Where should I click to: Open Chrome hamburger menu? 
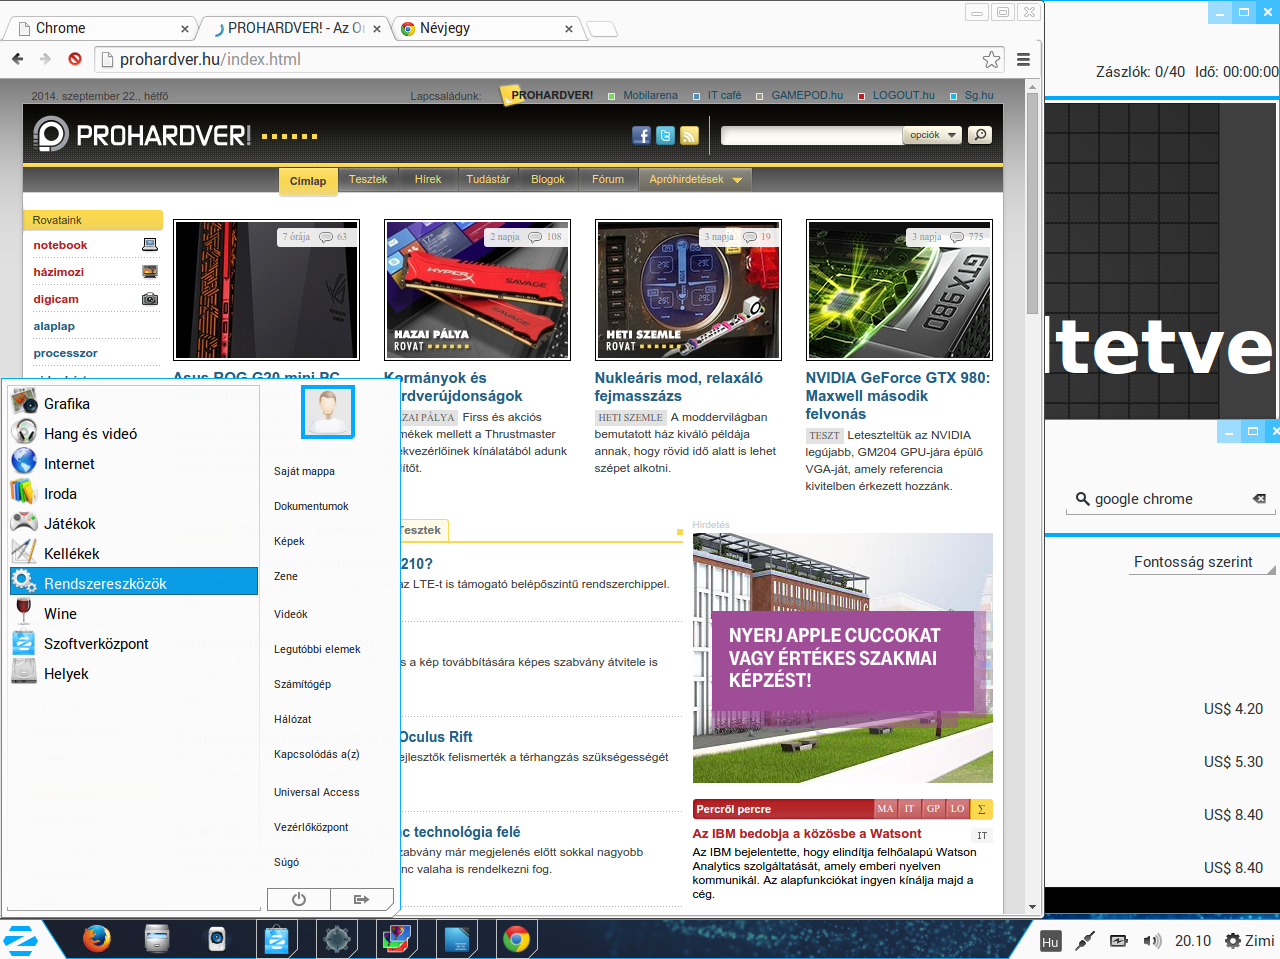tap(1023, 59)
